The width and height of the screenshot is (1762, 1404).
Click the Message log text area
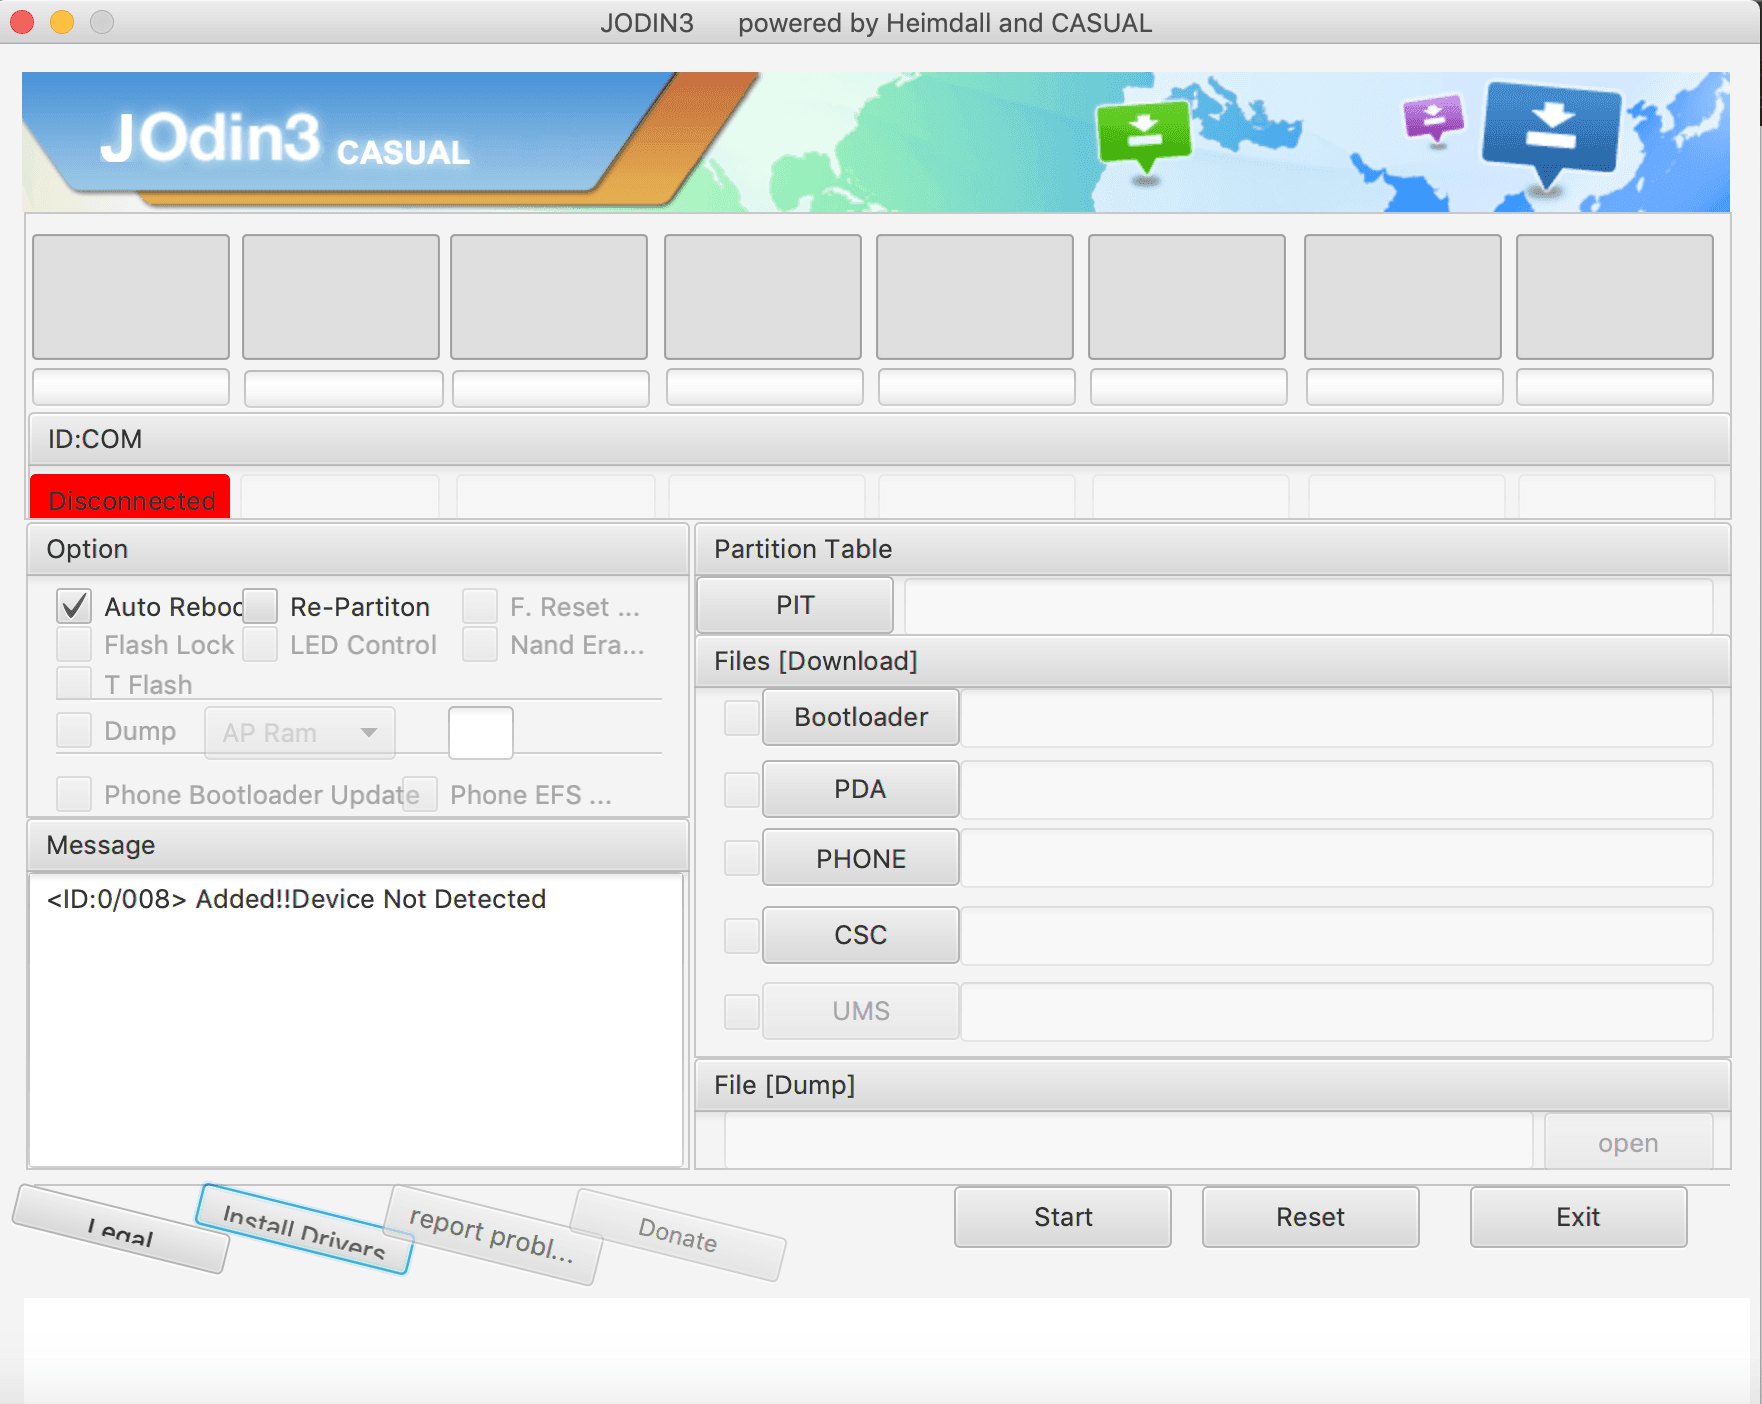tap(356, 1020)
